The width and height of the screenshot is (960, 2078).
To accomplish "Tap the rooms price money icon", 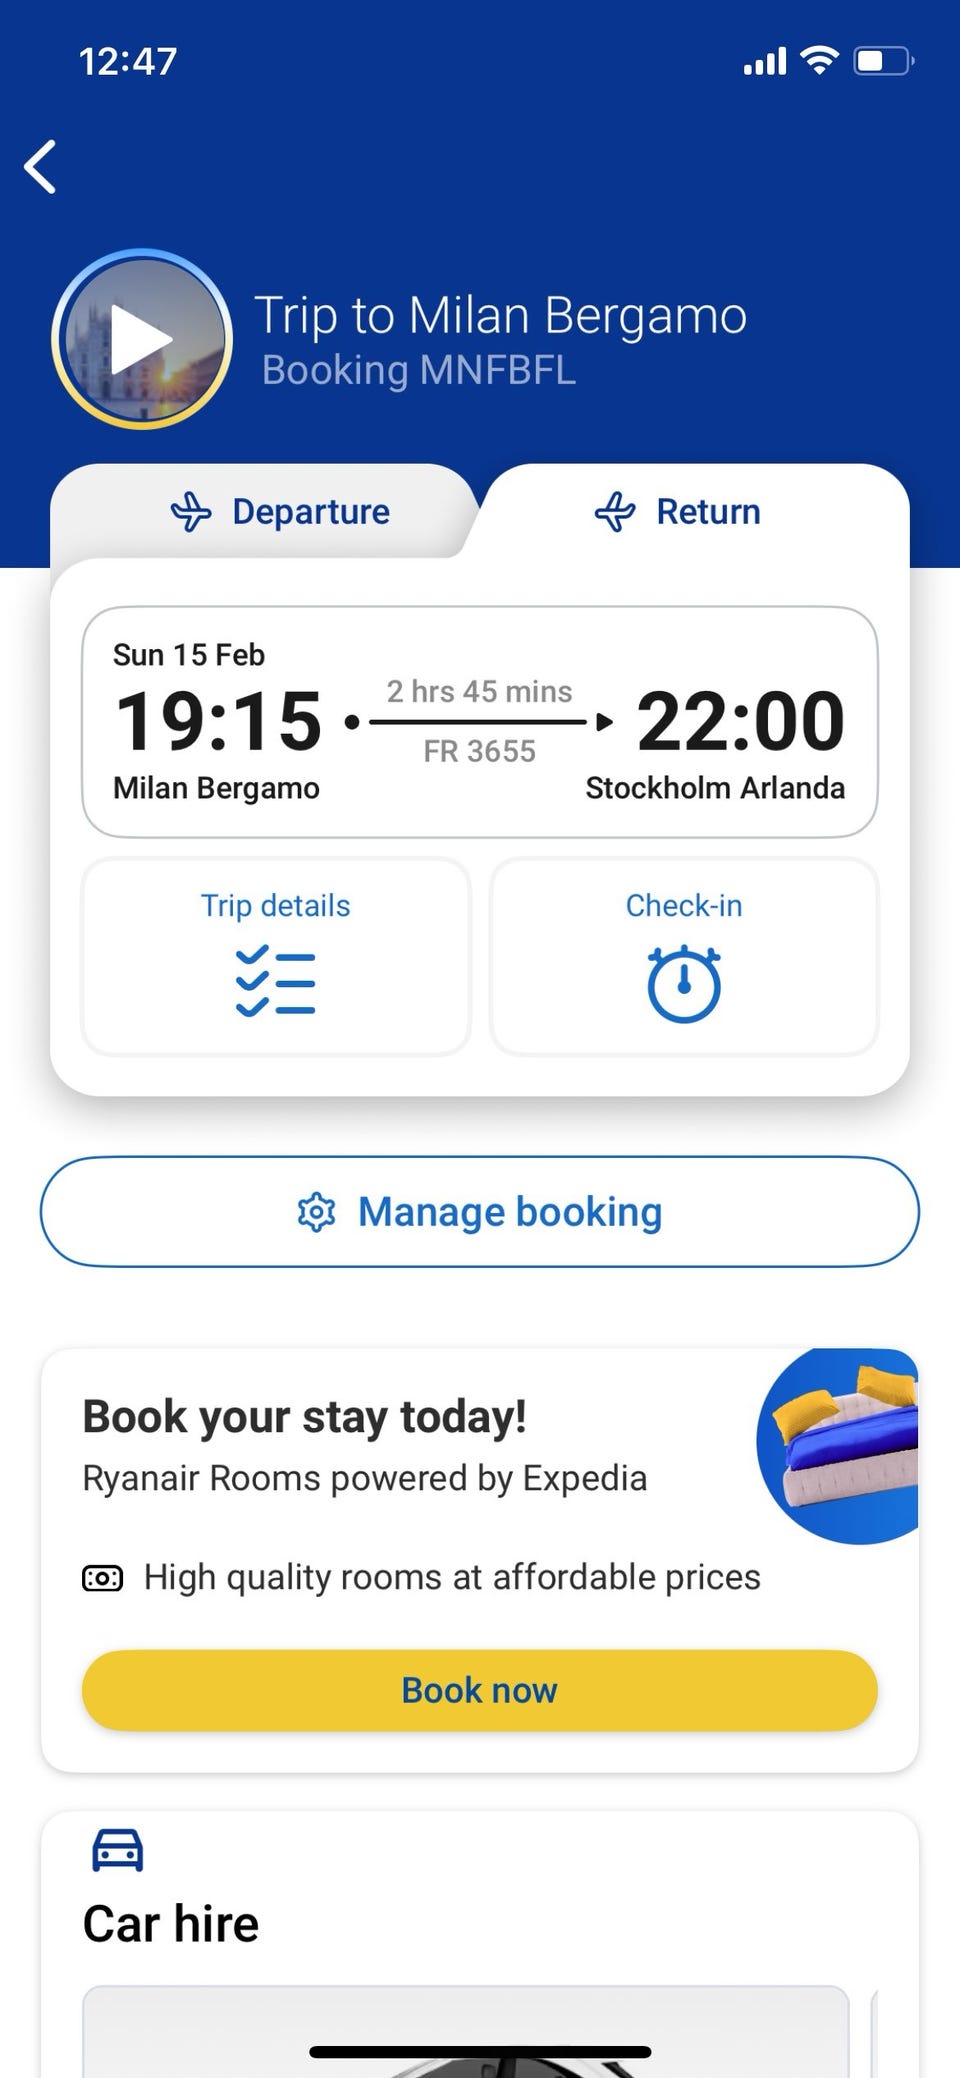I will [x=102, y=1578].
